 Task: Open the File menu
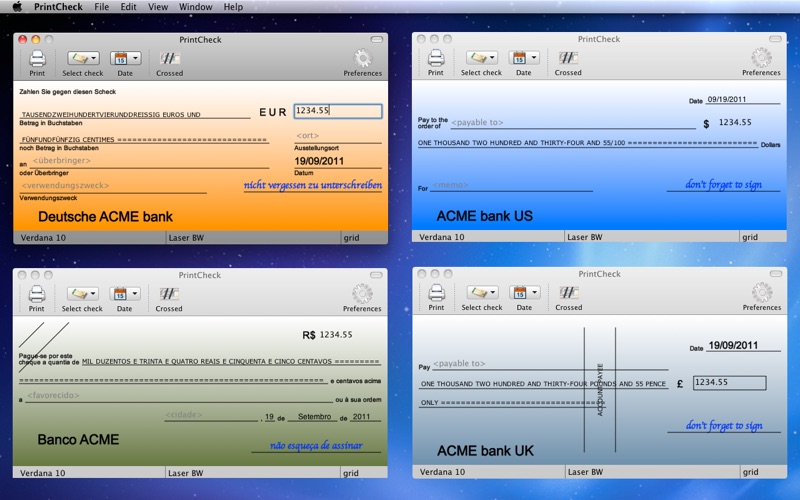pyautogui.click(x=102, y=7)
